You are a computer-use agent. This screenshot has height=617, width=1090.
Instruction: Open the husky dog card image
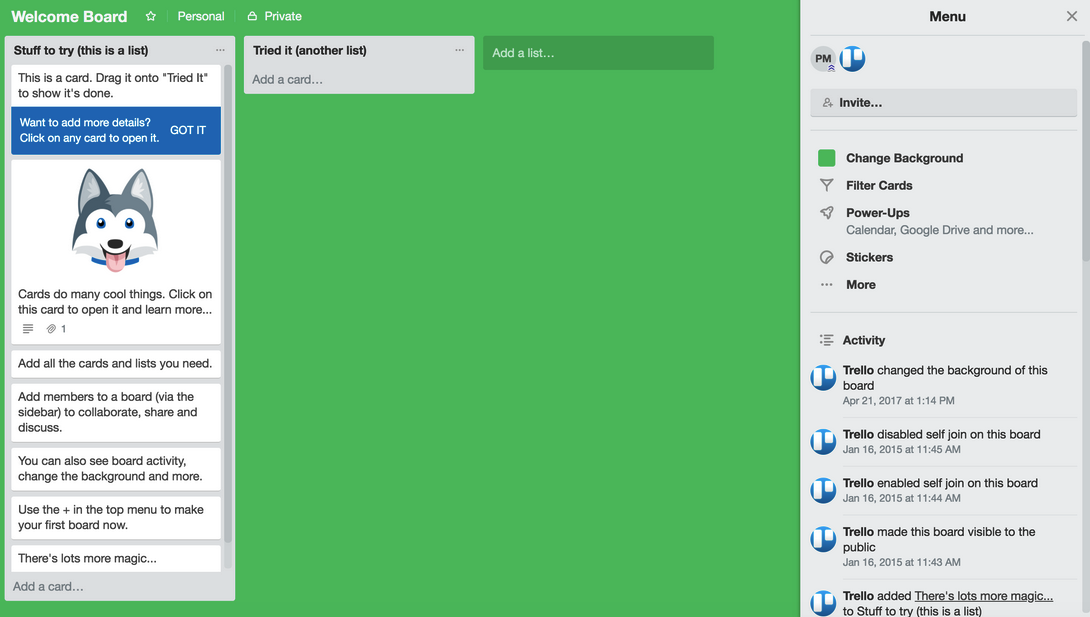coord(115,220)
